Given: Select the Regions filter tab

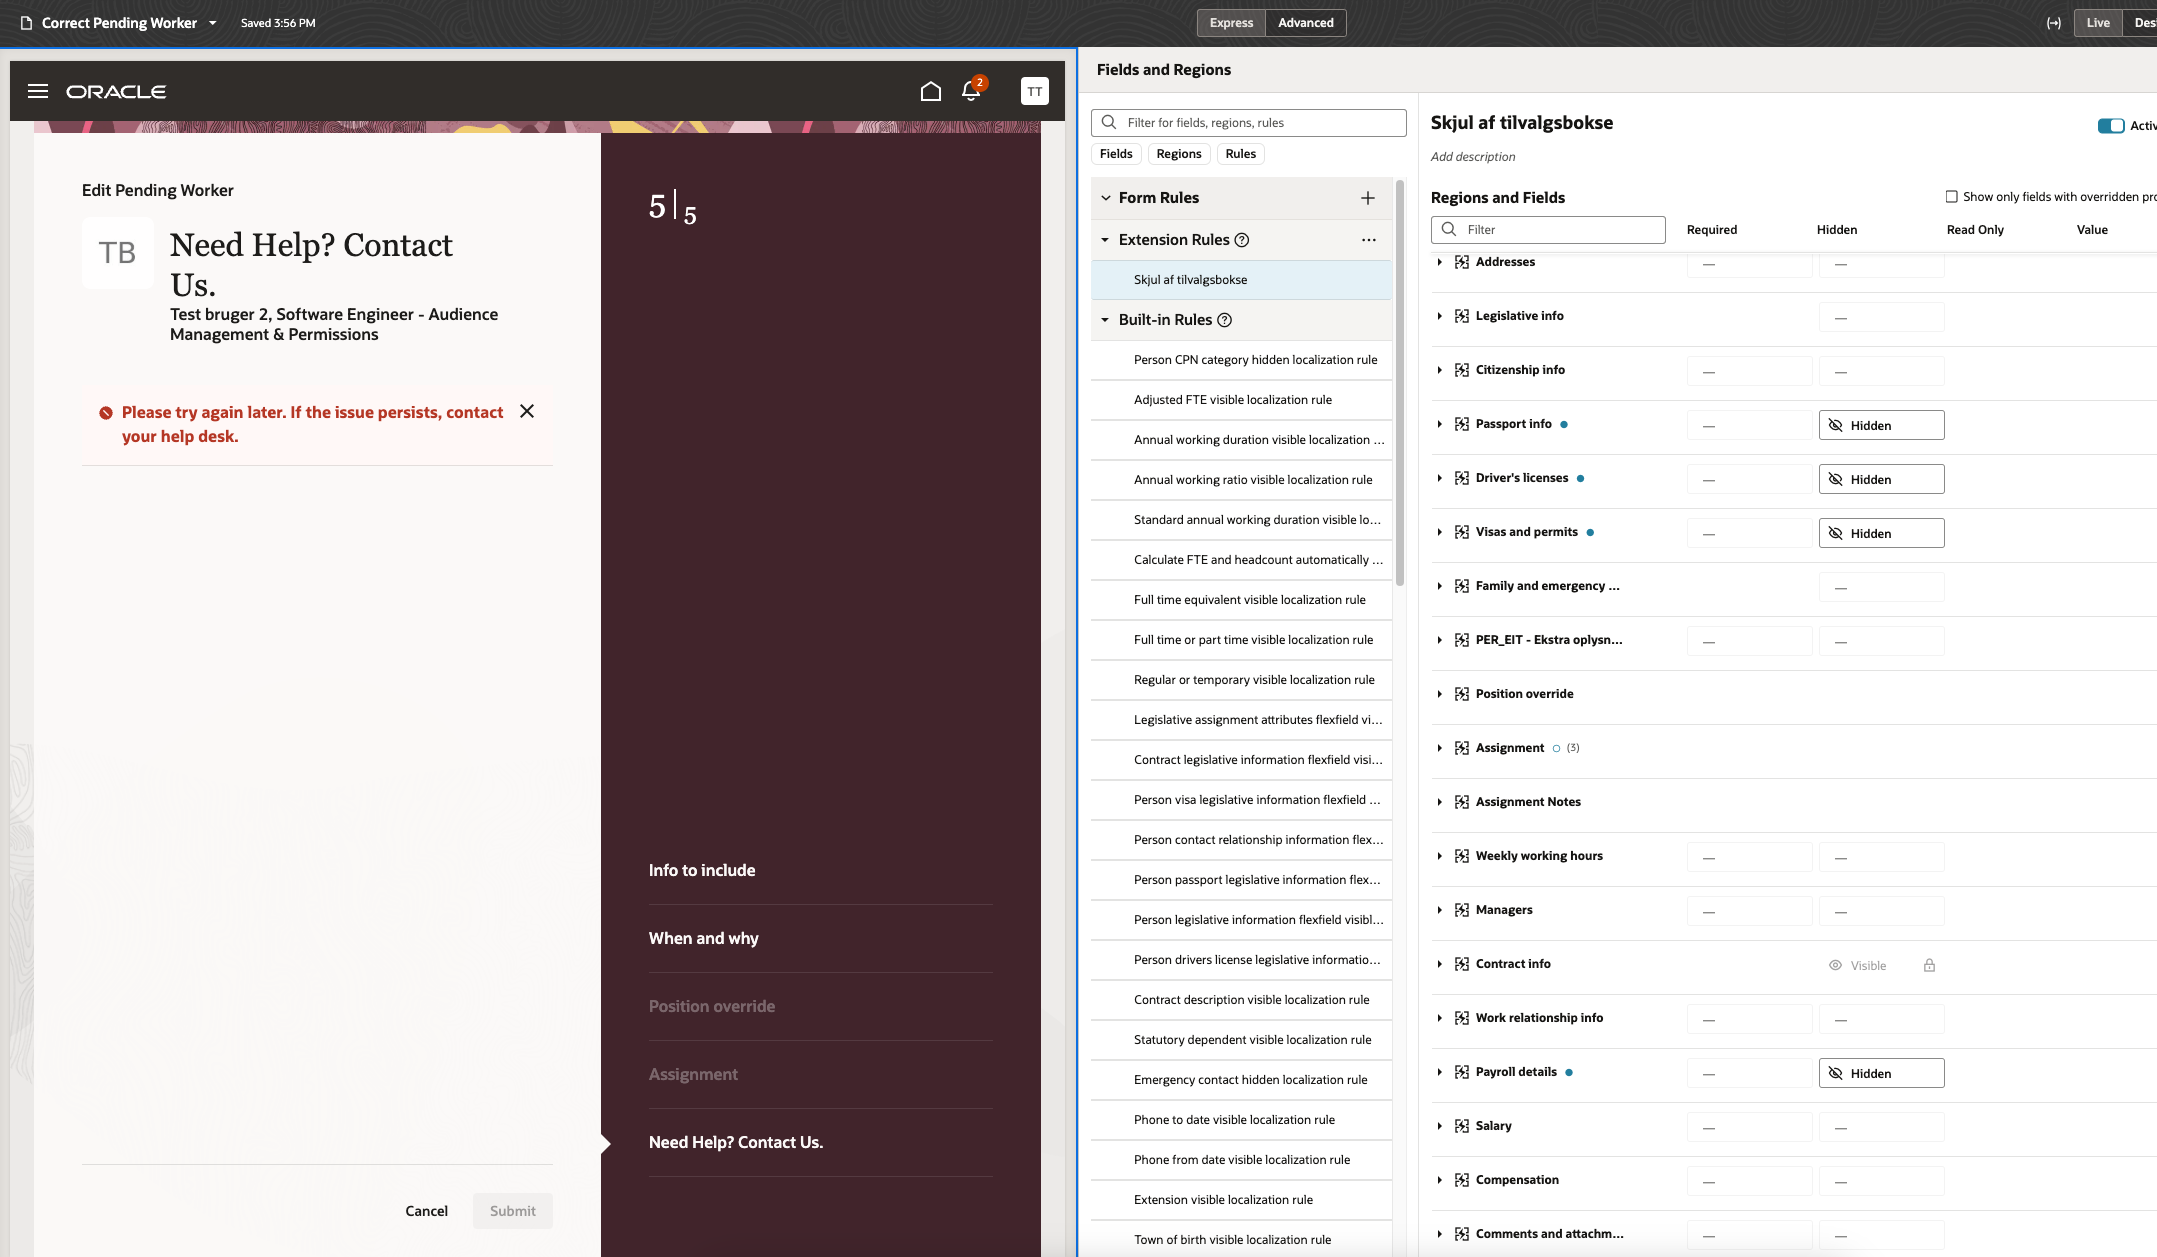Looking at the screenshot, I should coord(1178,154).
